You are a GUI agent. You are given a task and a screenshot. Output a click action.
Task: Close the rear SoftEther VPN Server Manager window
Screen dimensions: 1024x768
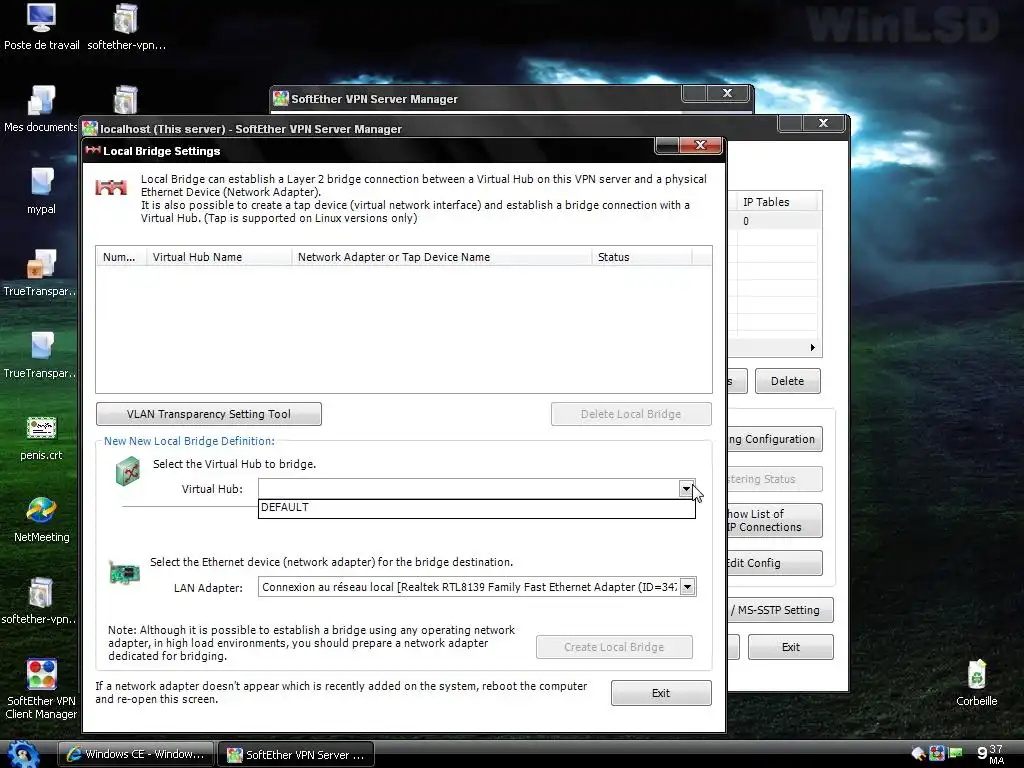tap(727, 94)
